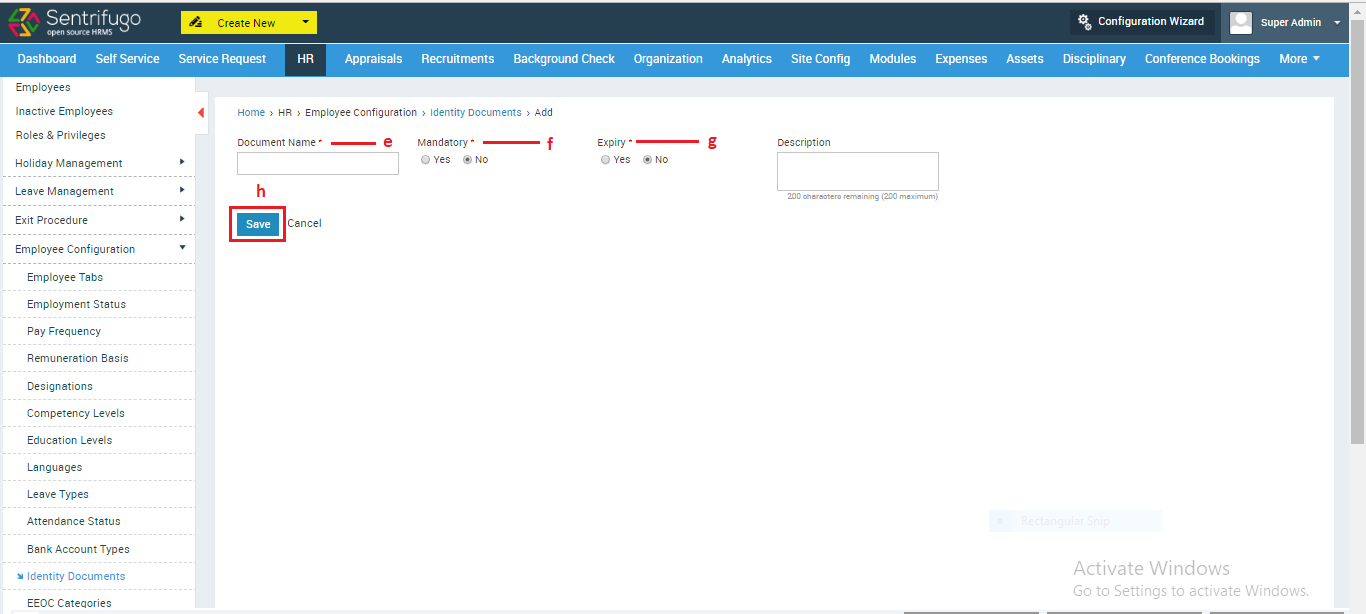Click into the Description text area
Viewport: 1366px width, 614px height.
858,171
